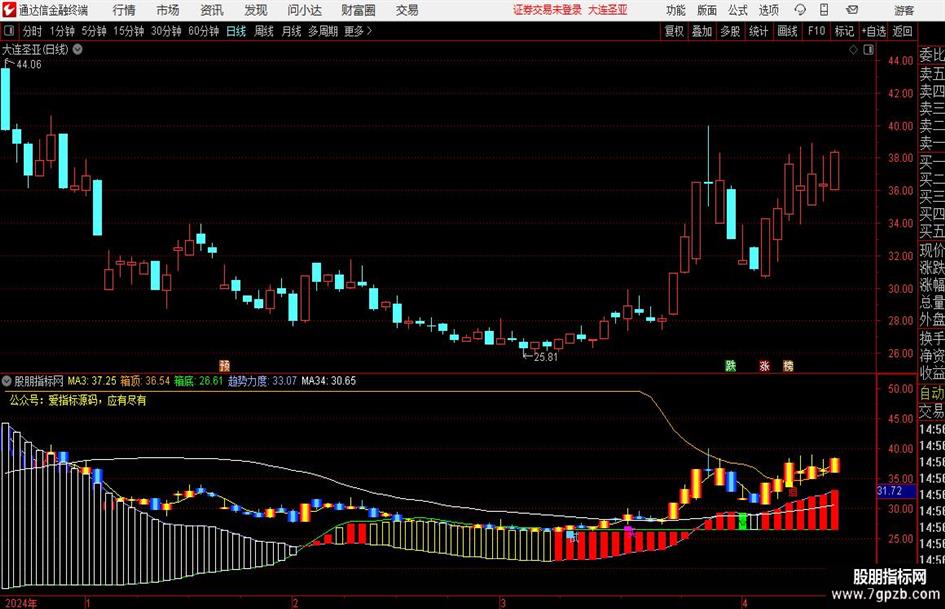Viewport: 945px width, 609px height.
Task: Click the green 跌 marker
Action: click(x=730, y=365)
